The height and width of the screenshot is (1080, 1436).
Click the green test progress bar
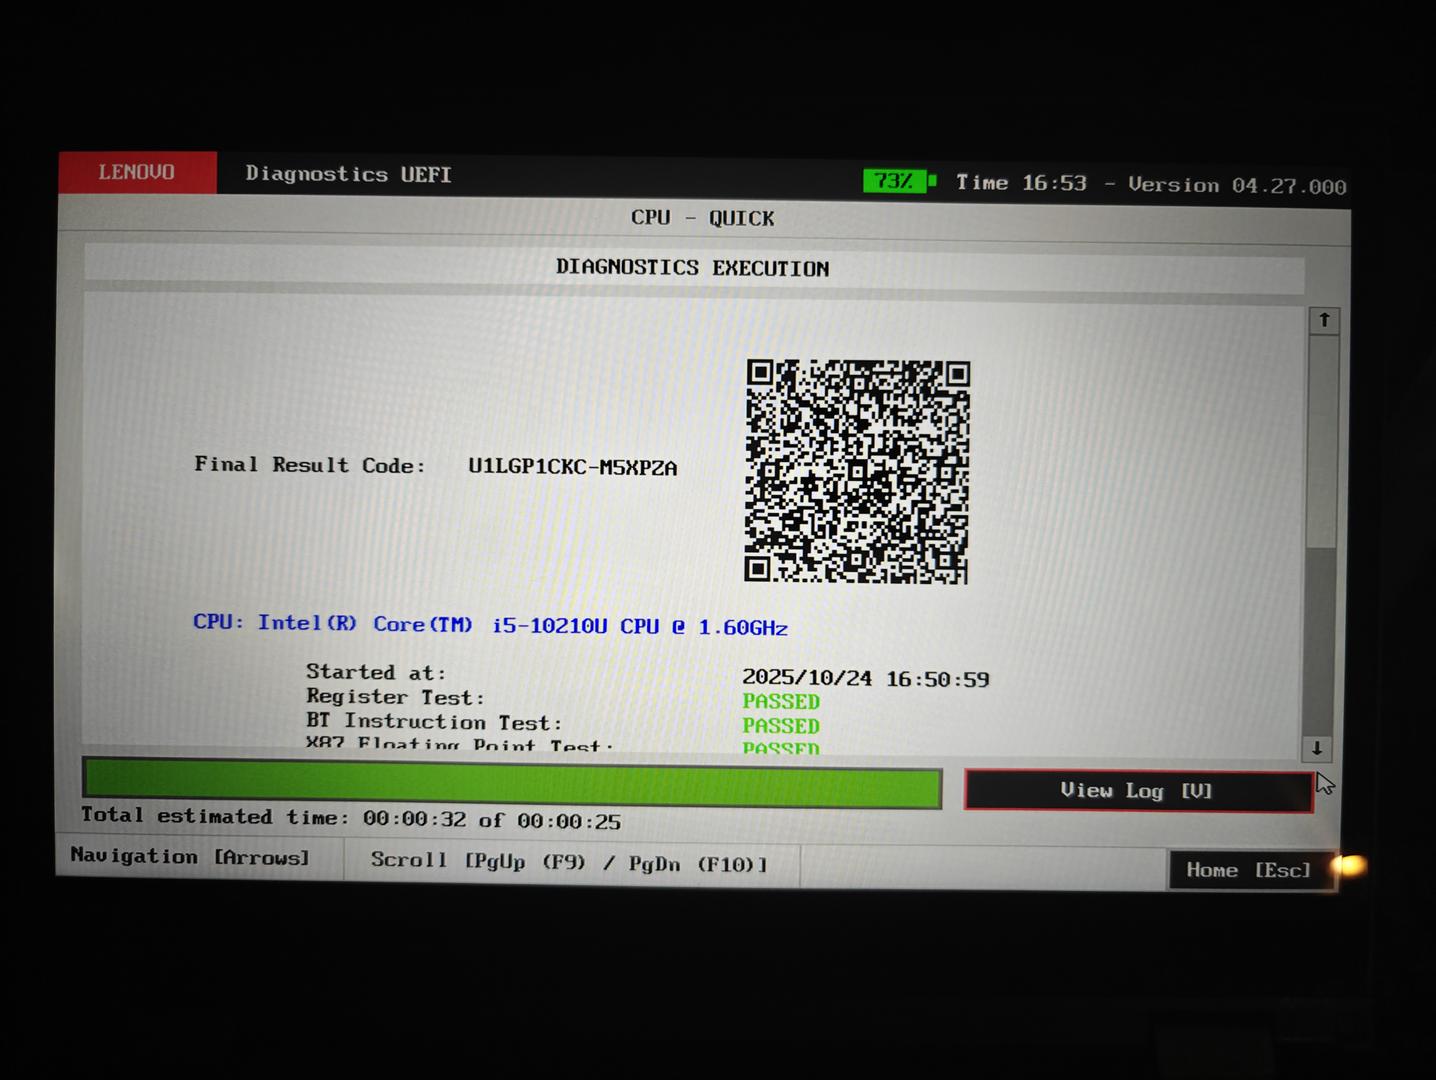click(x=511, y=783)
